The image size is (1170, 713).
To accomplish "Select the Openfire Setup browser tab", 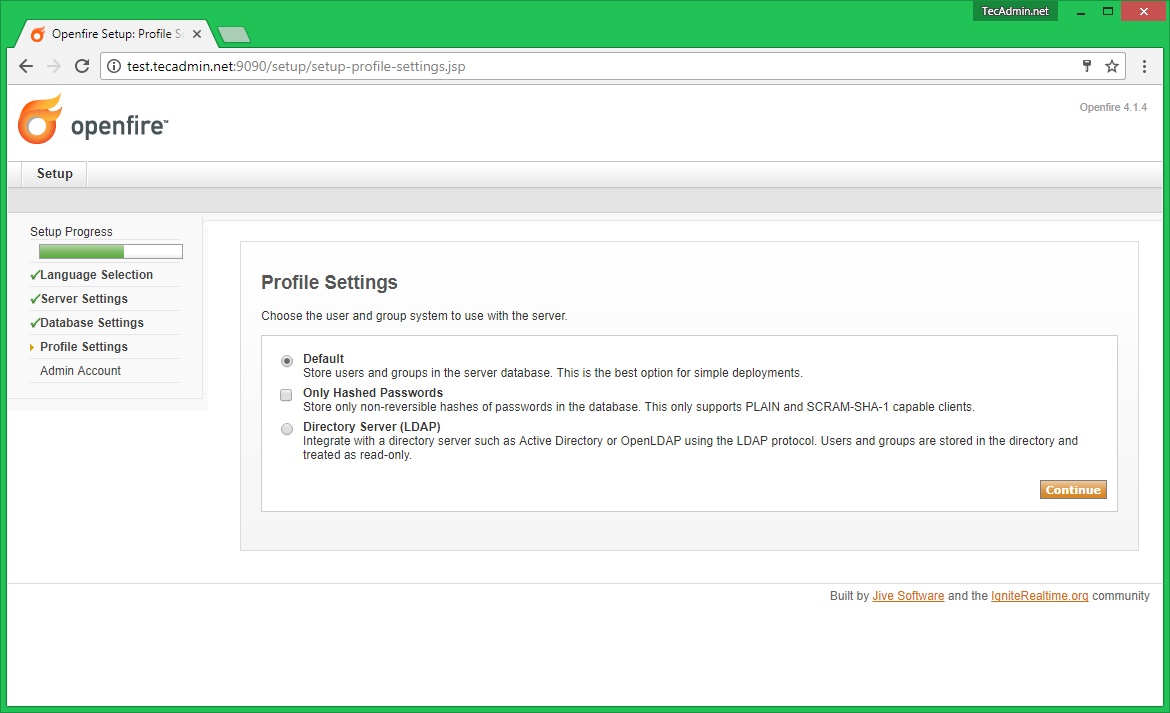I will point(116,34).
